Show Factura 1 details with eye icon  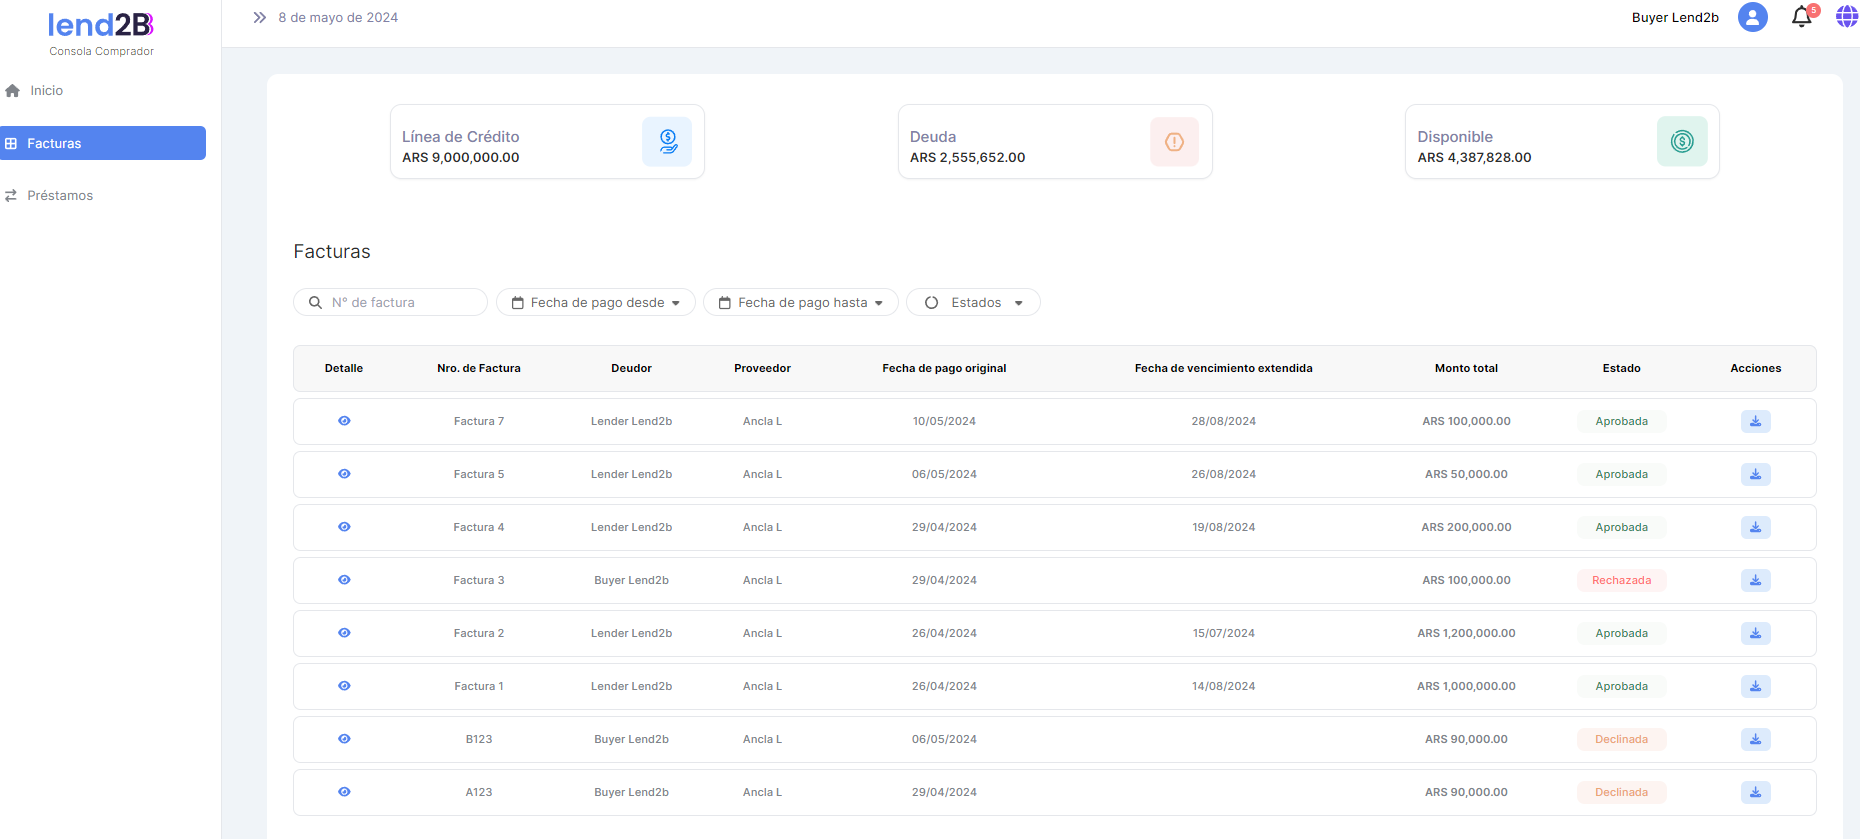(x=344, y=686)
